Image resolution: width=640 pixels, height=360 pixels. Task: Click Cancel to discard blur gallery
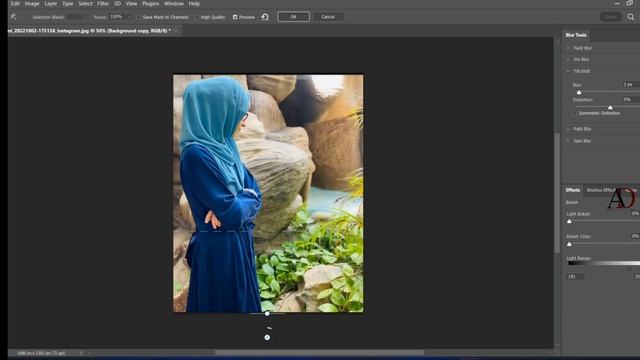point(328,17)
